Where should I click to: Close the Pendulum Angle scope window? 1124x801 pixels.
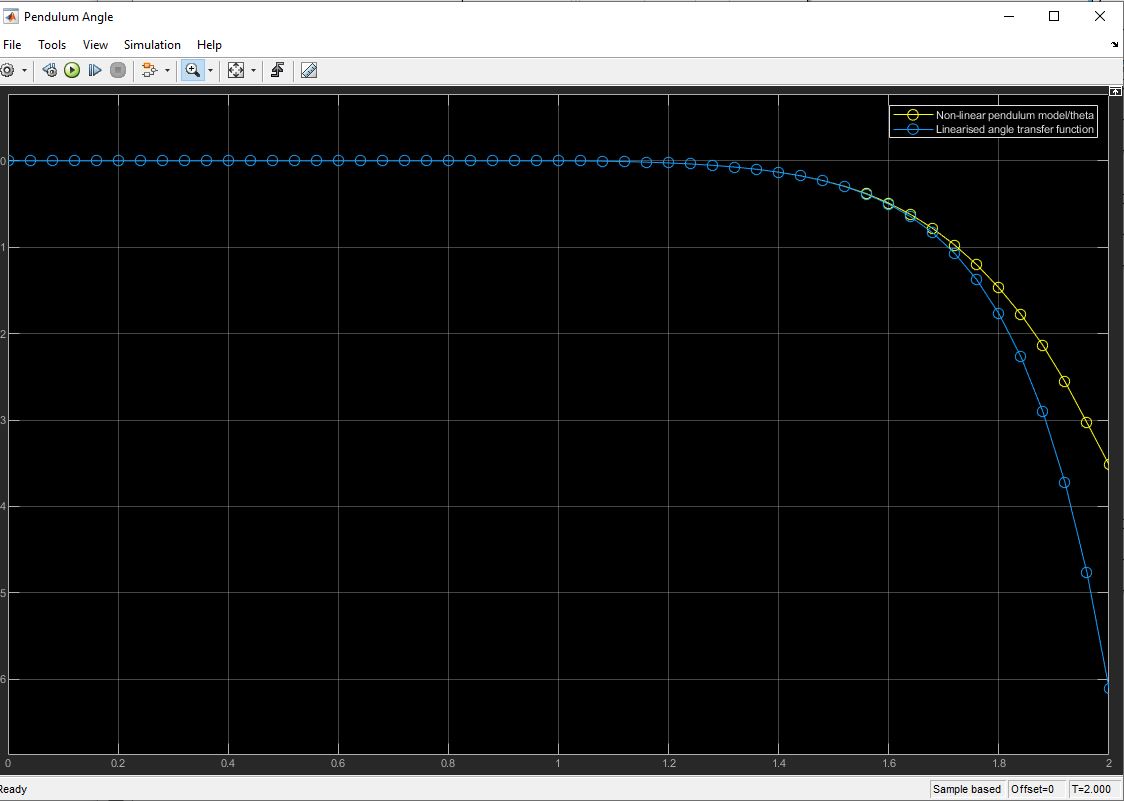click(x=1100, y=16)
